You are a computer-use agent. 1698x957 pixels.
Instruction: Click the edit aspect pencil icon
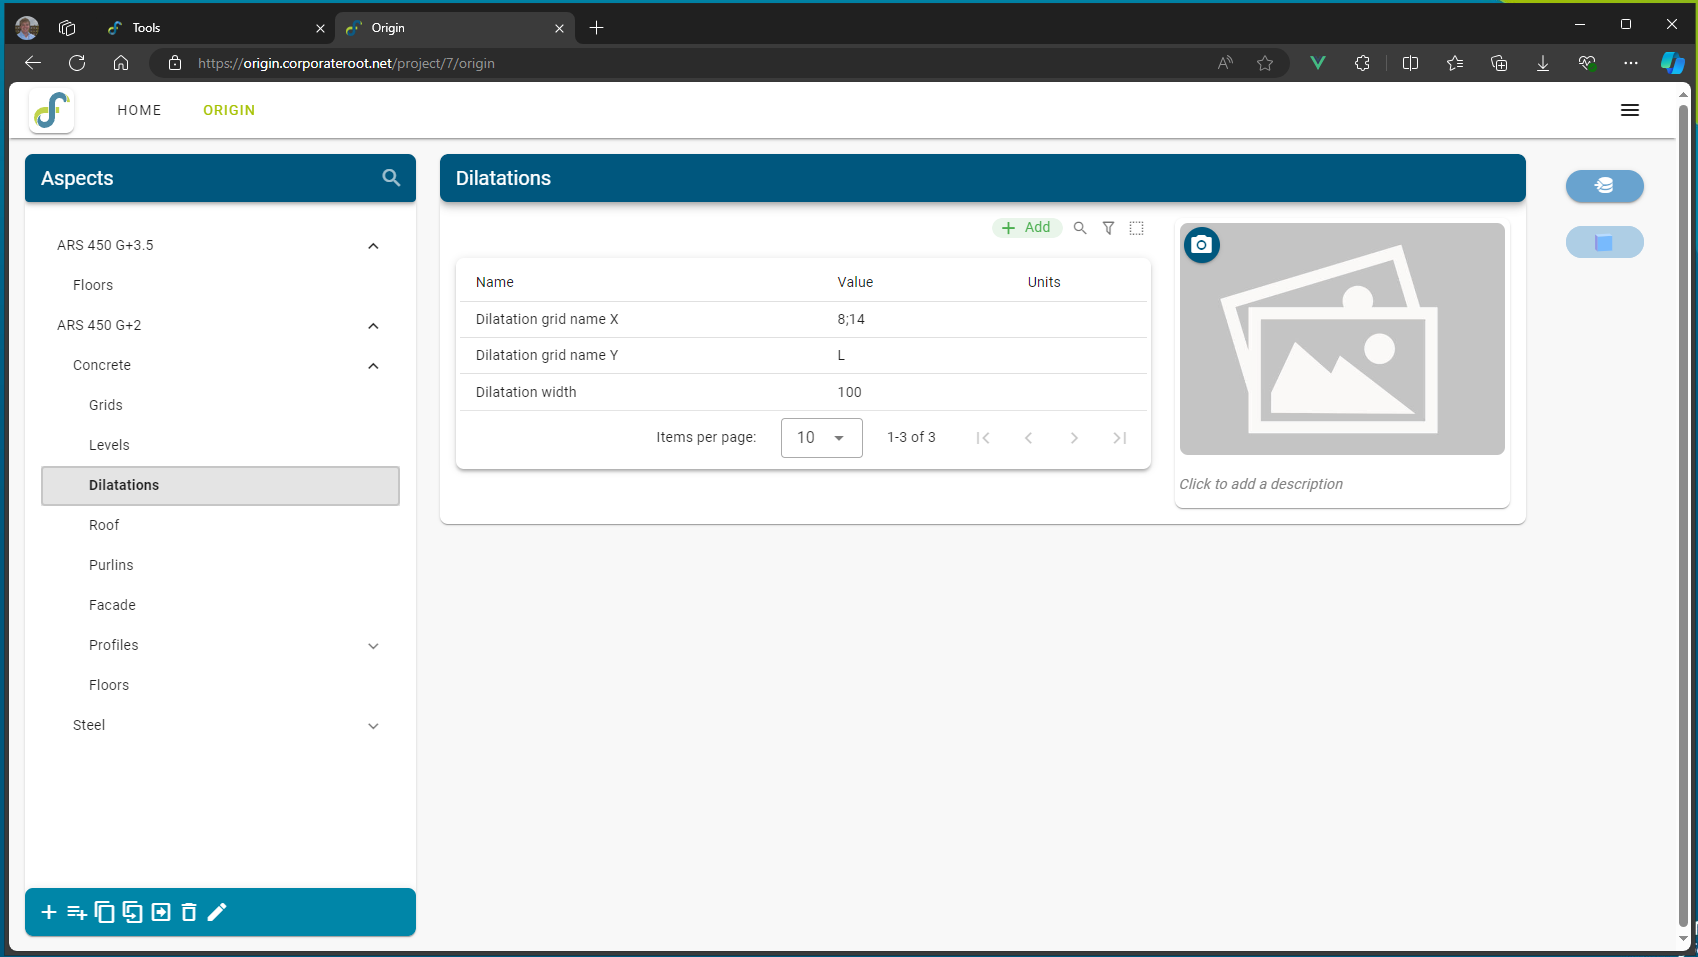[x=217, y=912]
